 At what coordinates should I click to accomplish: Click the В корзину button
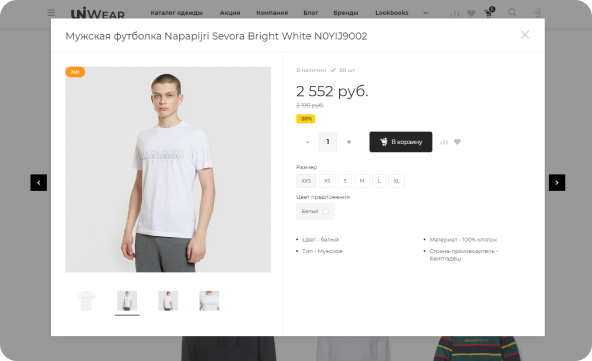click(401, 142)
